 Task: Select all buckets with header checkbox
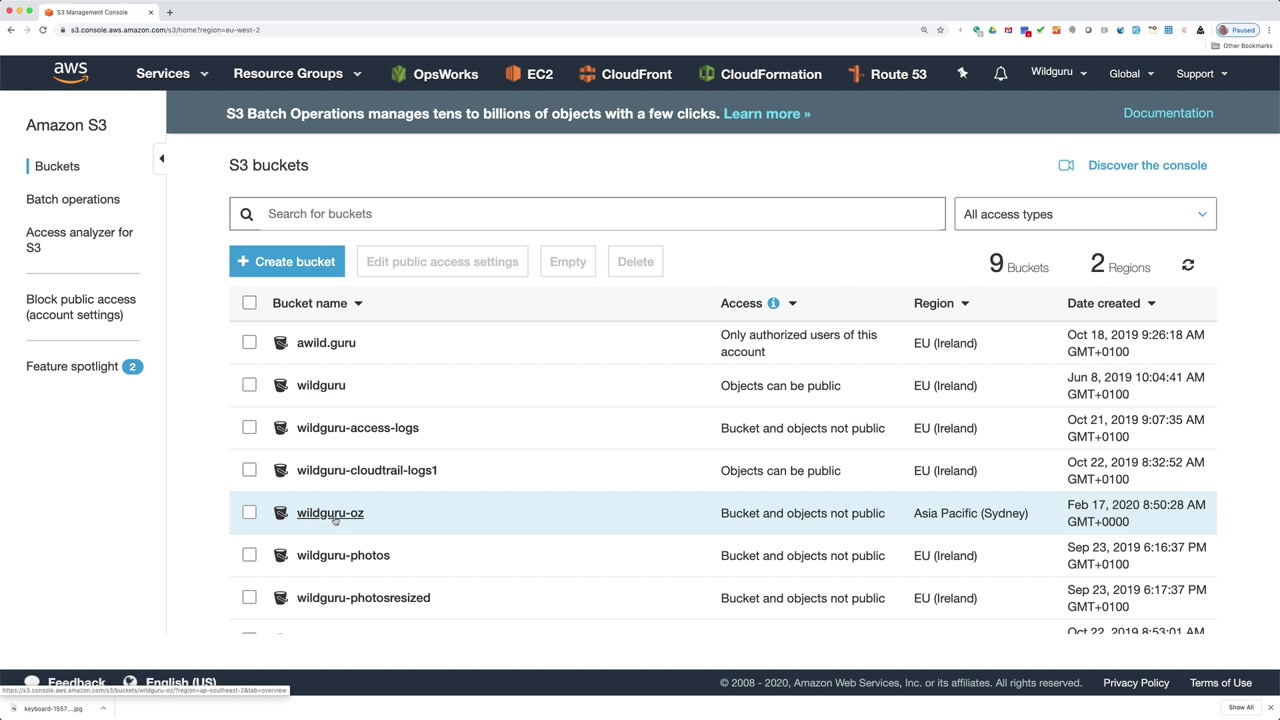[249, 303]
